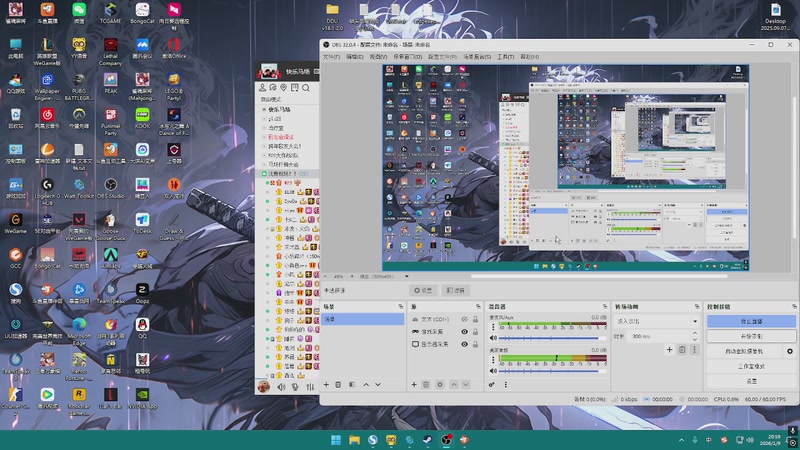Open transitions panel three-dot menu
This screenshot has height=450, width=800.
[694, 349]
